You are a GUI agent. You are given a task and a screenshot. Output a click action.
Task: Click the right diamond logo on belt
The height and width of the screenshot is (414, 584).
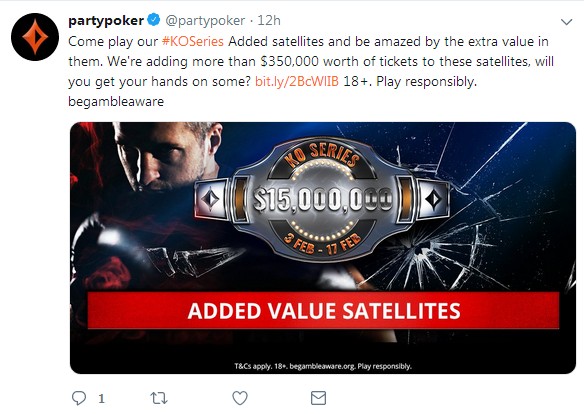433,199
